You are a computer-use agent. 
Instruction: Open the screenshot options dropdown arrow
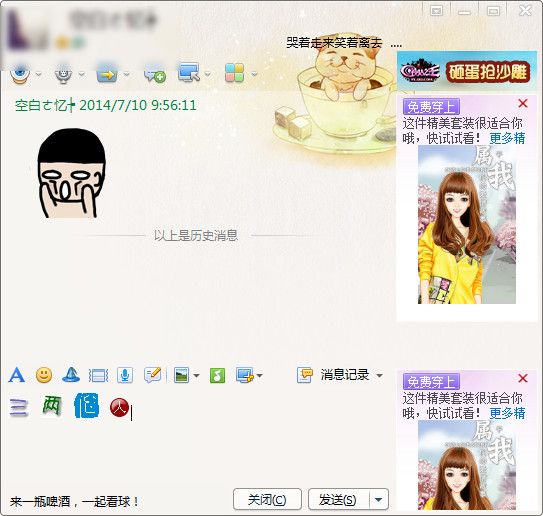259,375
